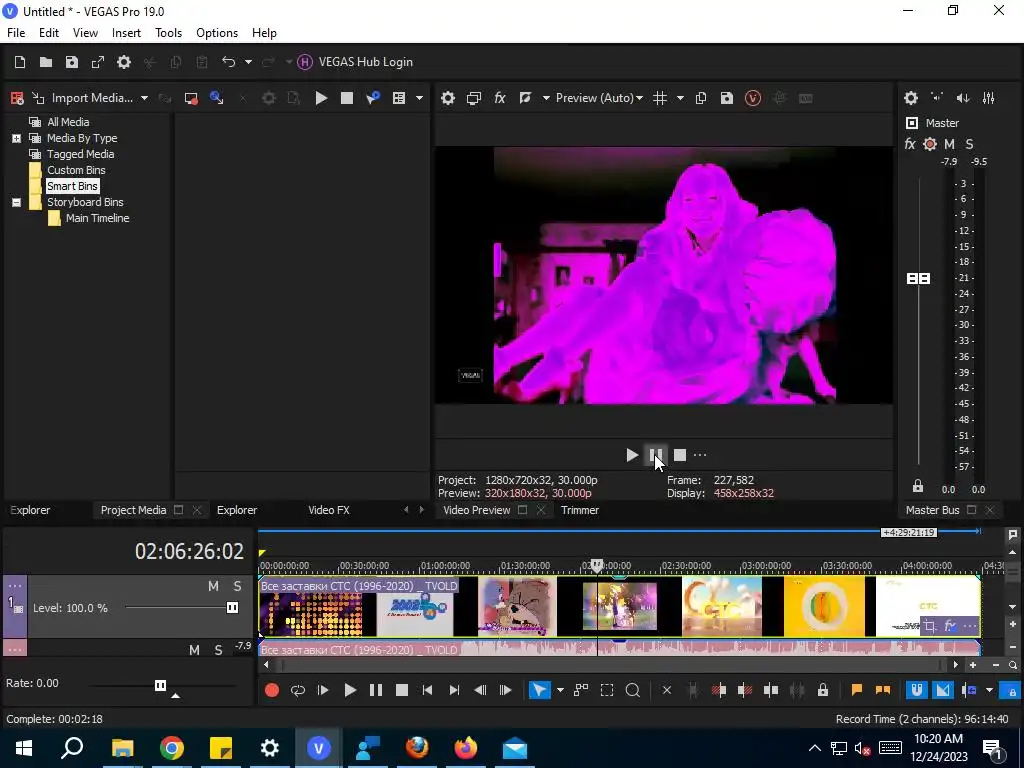The height and width of the screenshot is (768, 1024).
Task: Go to end of project
Action: point(455,690)
